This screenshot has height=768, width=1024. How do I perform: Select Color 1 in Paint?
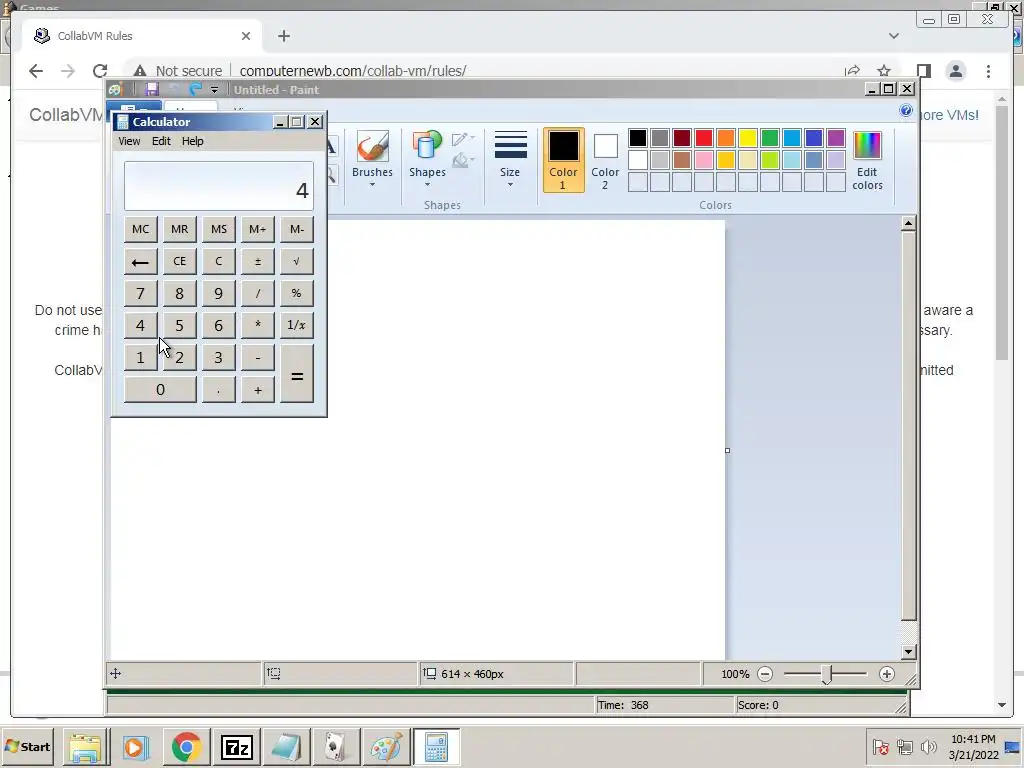(x=563, y=160)
